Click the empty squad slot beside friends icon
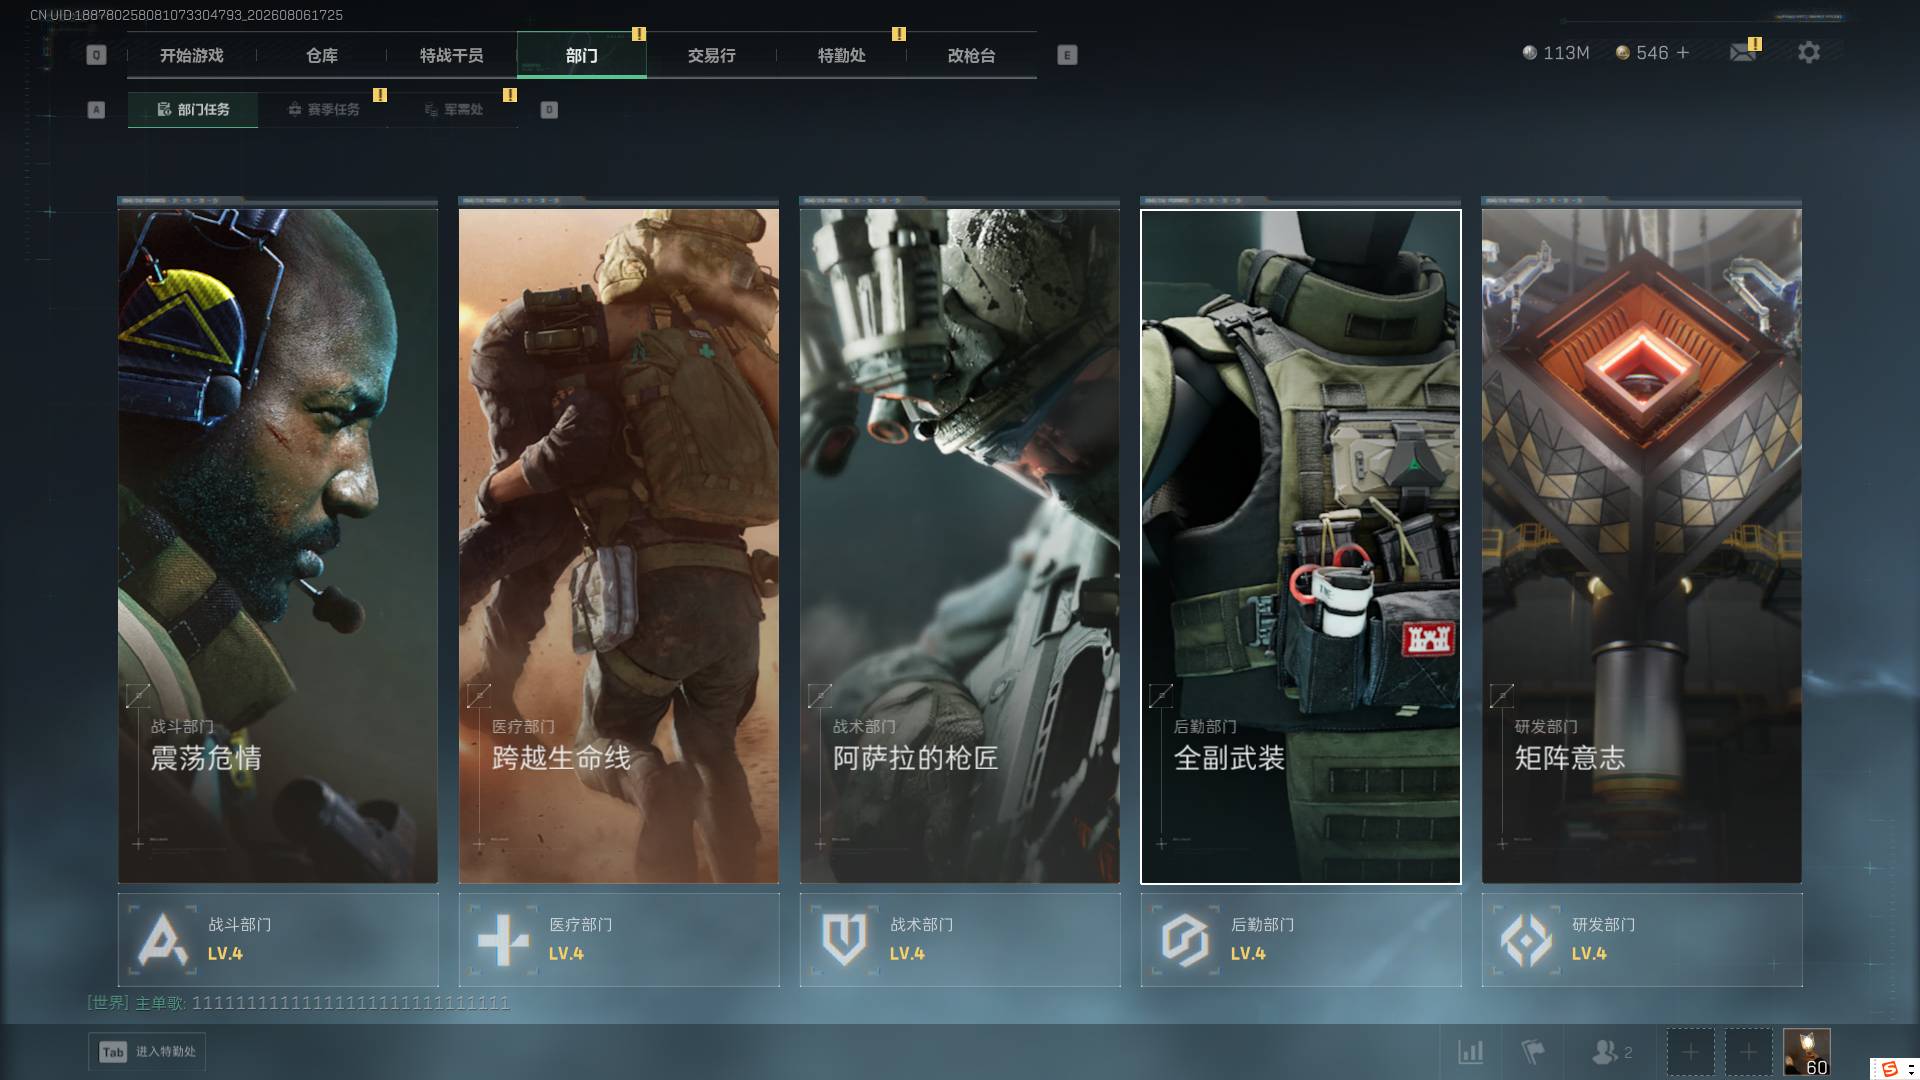The width and height of the screenshot is (1920, 1080). tap(1690, 1052)
